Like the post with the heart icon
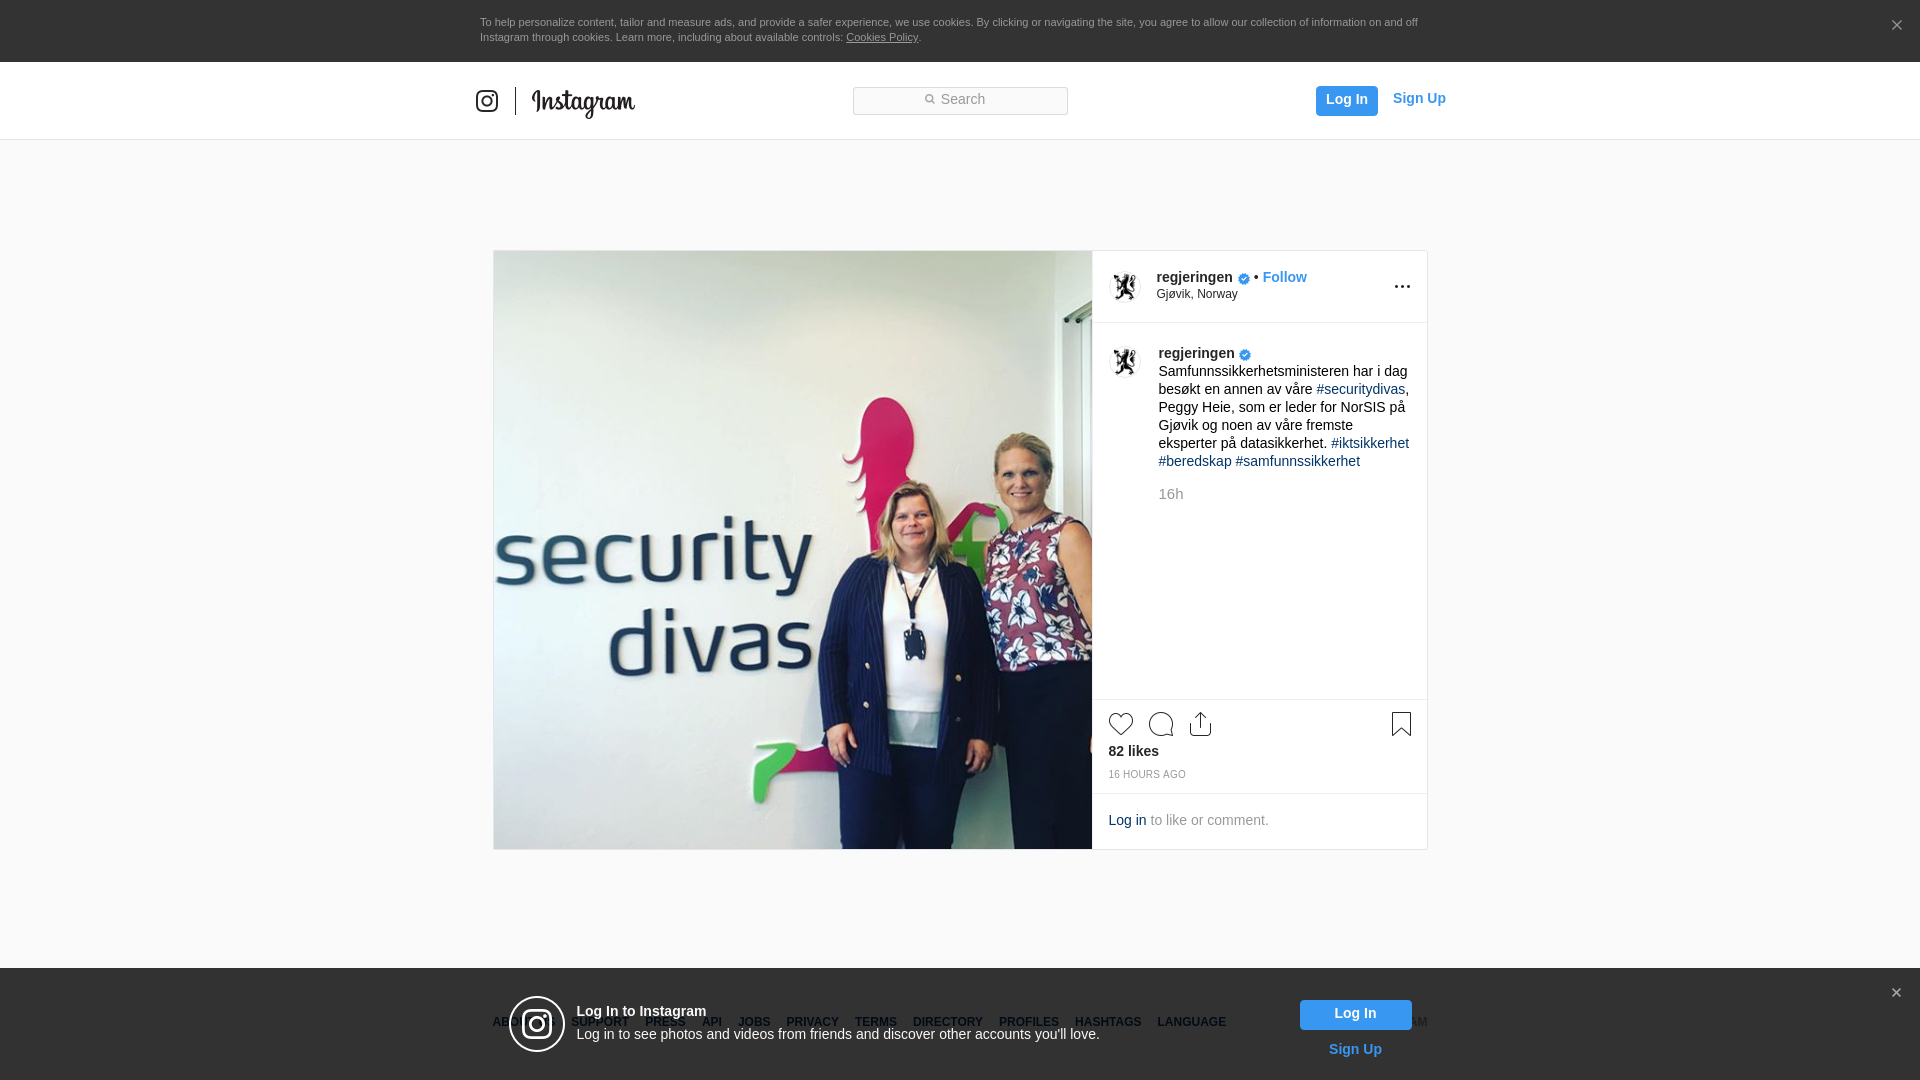1920x1080 pixels. pyautogui.click(x=1121, y=724)
